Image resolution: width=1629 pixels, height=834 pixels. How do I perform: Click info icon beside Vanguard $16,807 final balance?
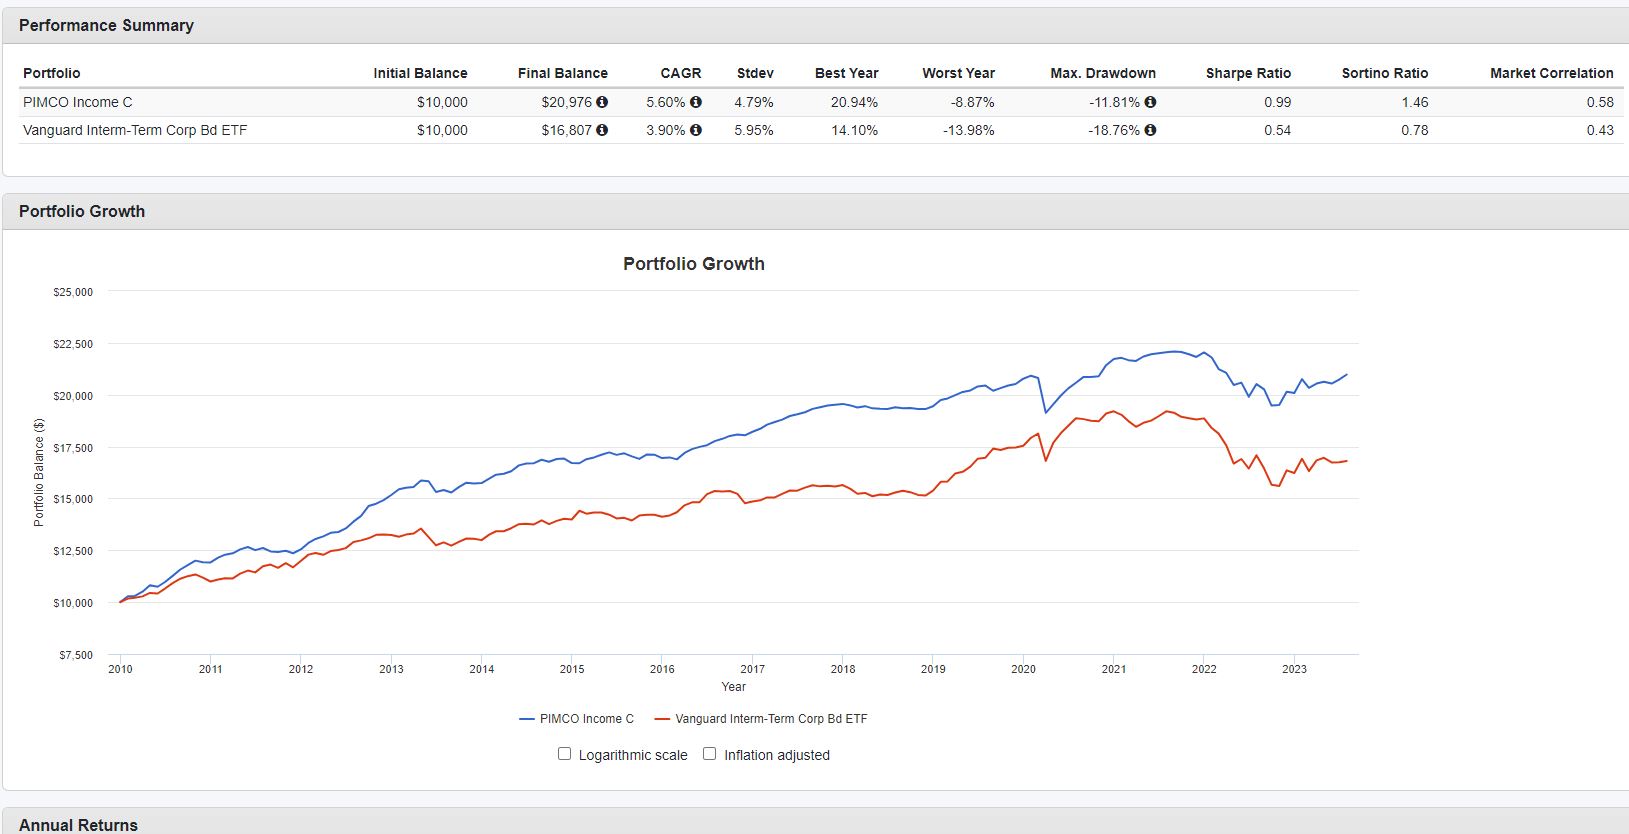602,130
